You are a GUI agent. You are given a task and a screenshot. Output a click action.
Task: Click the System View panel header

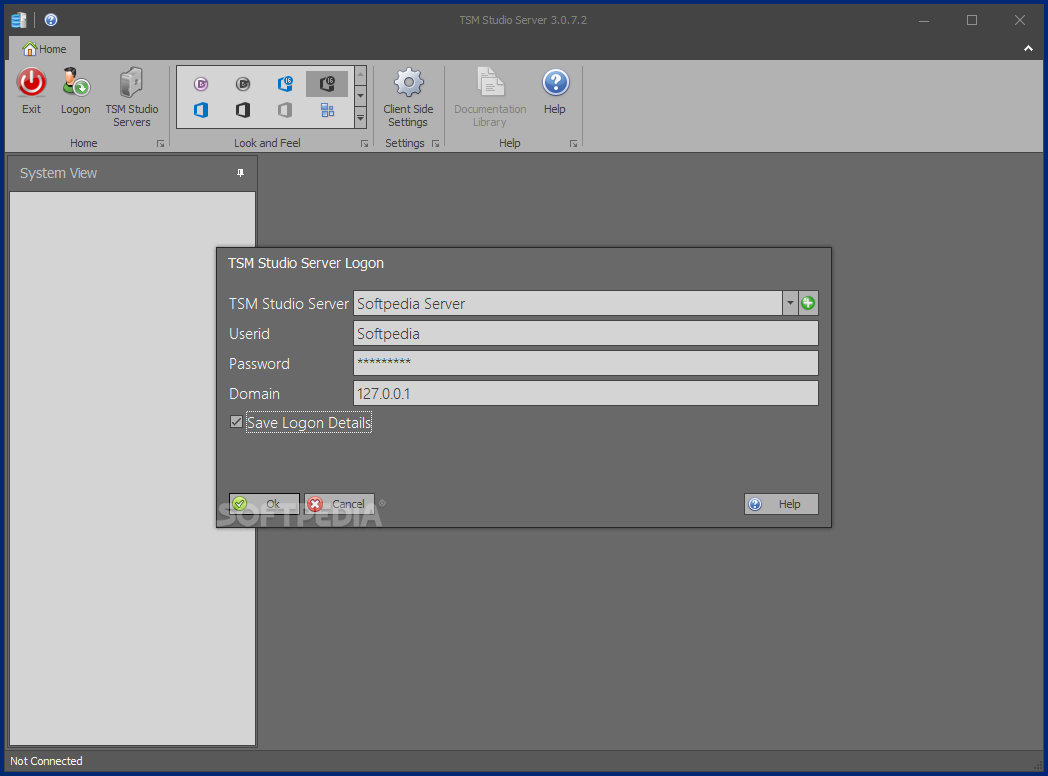click(x=132, y=173)
